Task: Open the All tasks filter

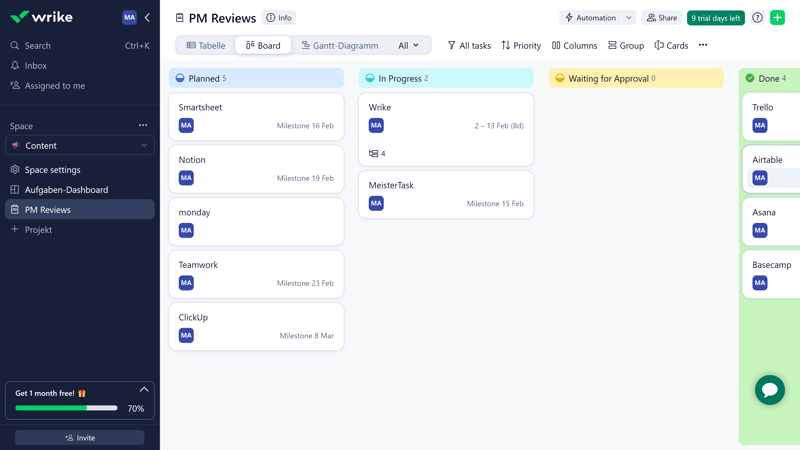Action: coord(469,45)
